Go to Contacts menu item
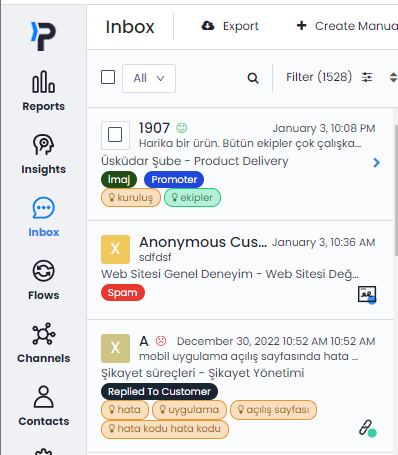The height and width of the screenshot is (455, 398). click(x=43, y=406)
